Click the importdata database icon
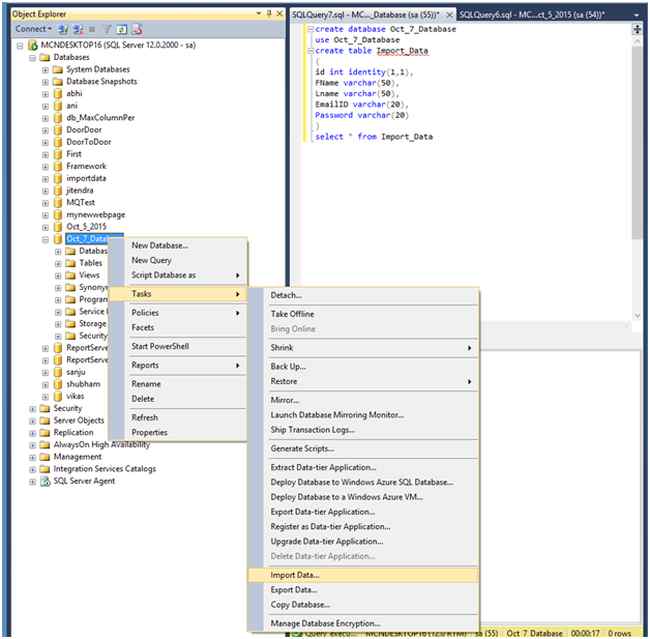The image size is (650, 639). click(58, 178)
